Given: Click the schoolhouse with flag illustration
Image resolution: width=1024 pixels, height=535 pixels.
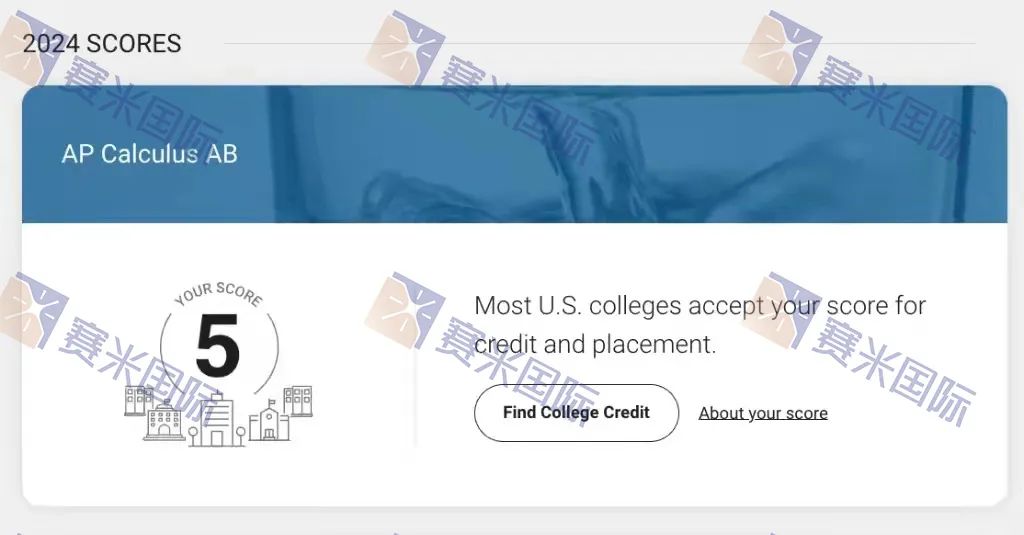Looking at the screenshot, I should click(269, 421).
